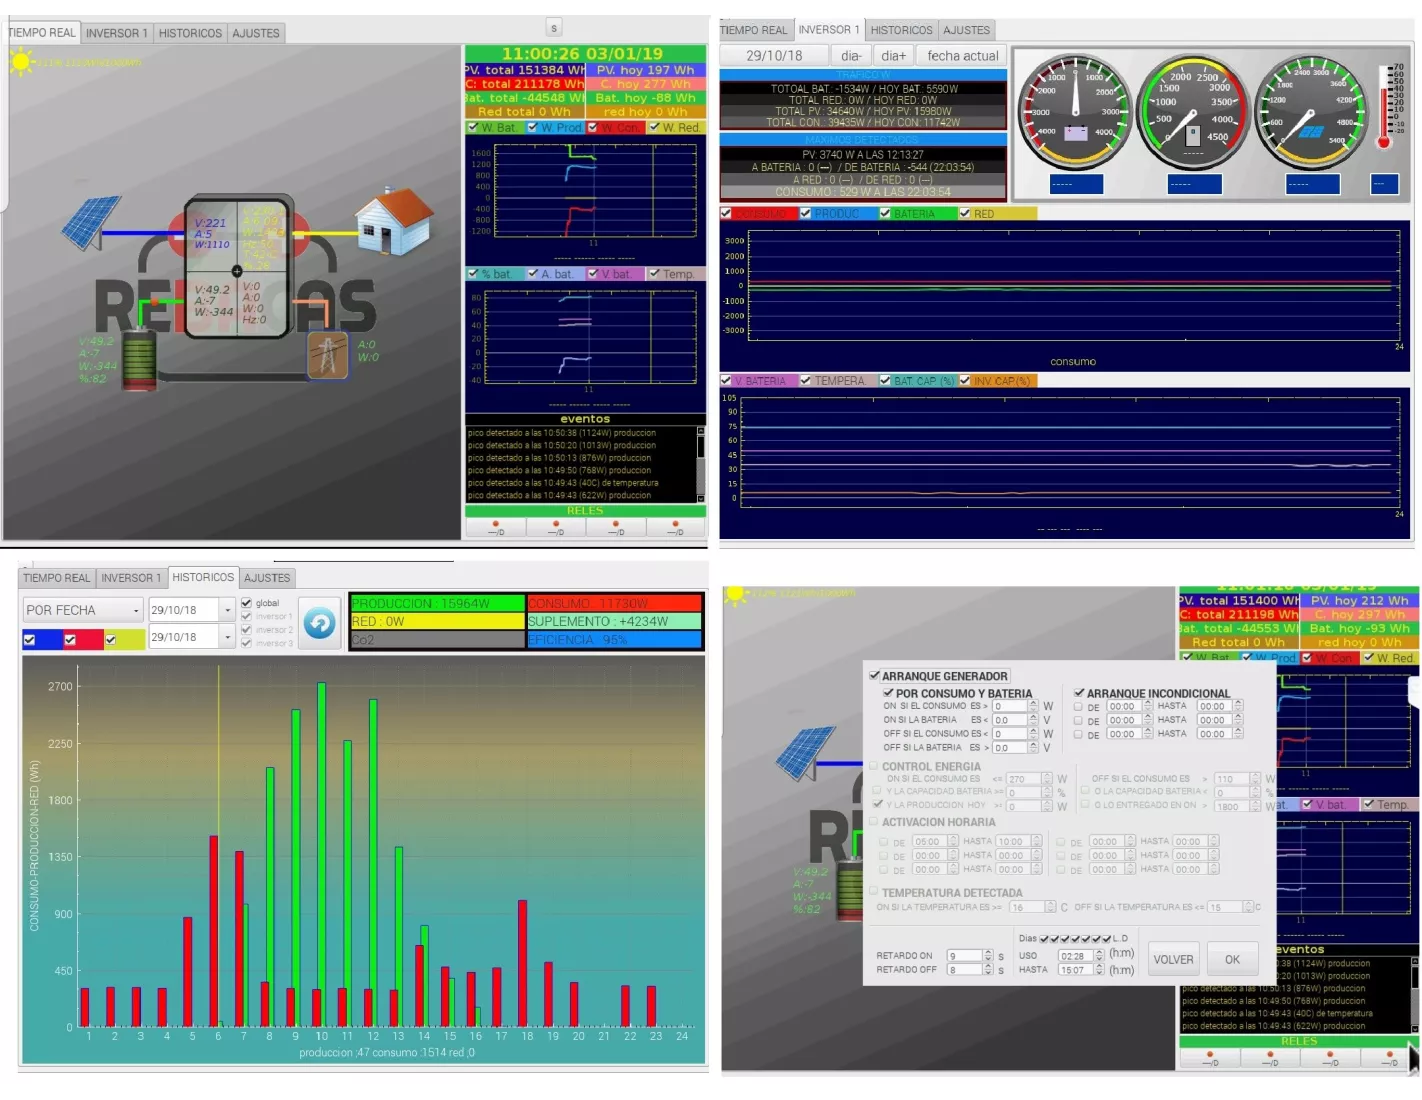Click the yellow sun icon in the bottom-right panel
1422x1100 pixels.
click(737, 596)
